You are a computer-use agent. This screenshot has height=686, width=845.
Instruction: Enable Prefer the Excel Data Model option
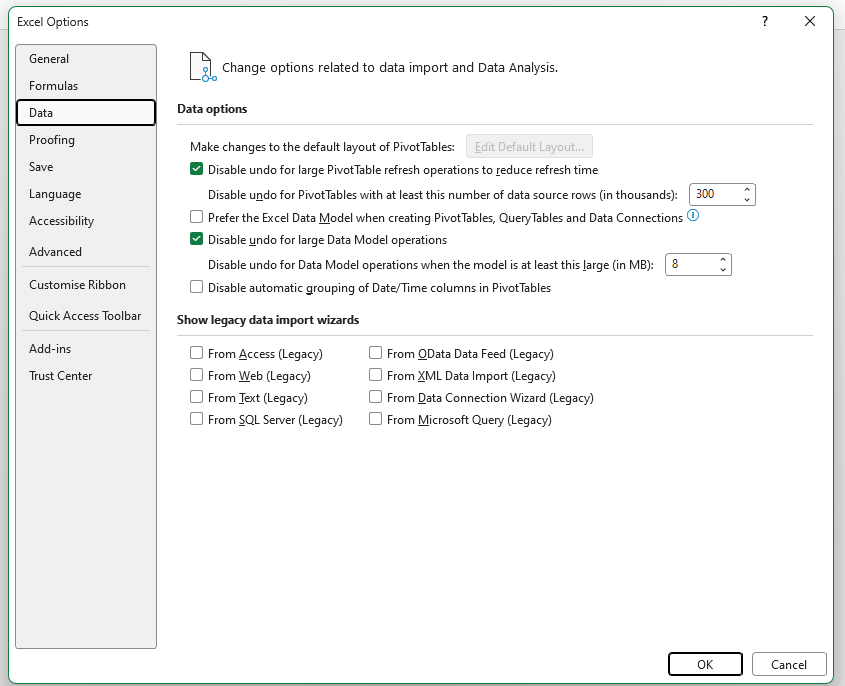point(196,217)
